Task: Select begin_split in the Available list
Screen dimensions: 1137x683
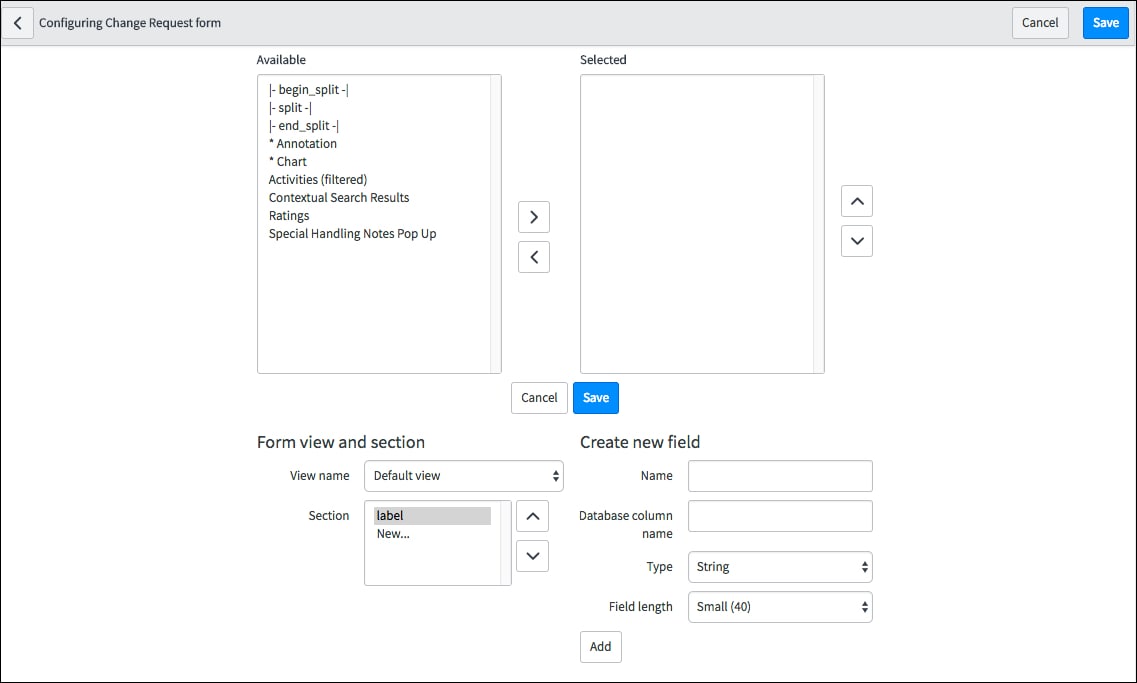Action: [x=307, y=89]
